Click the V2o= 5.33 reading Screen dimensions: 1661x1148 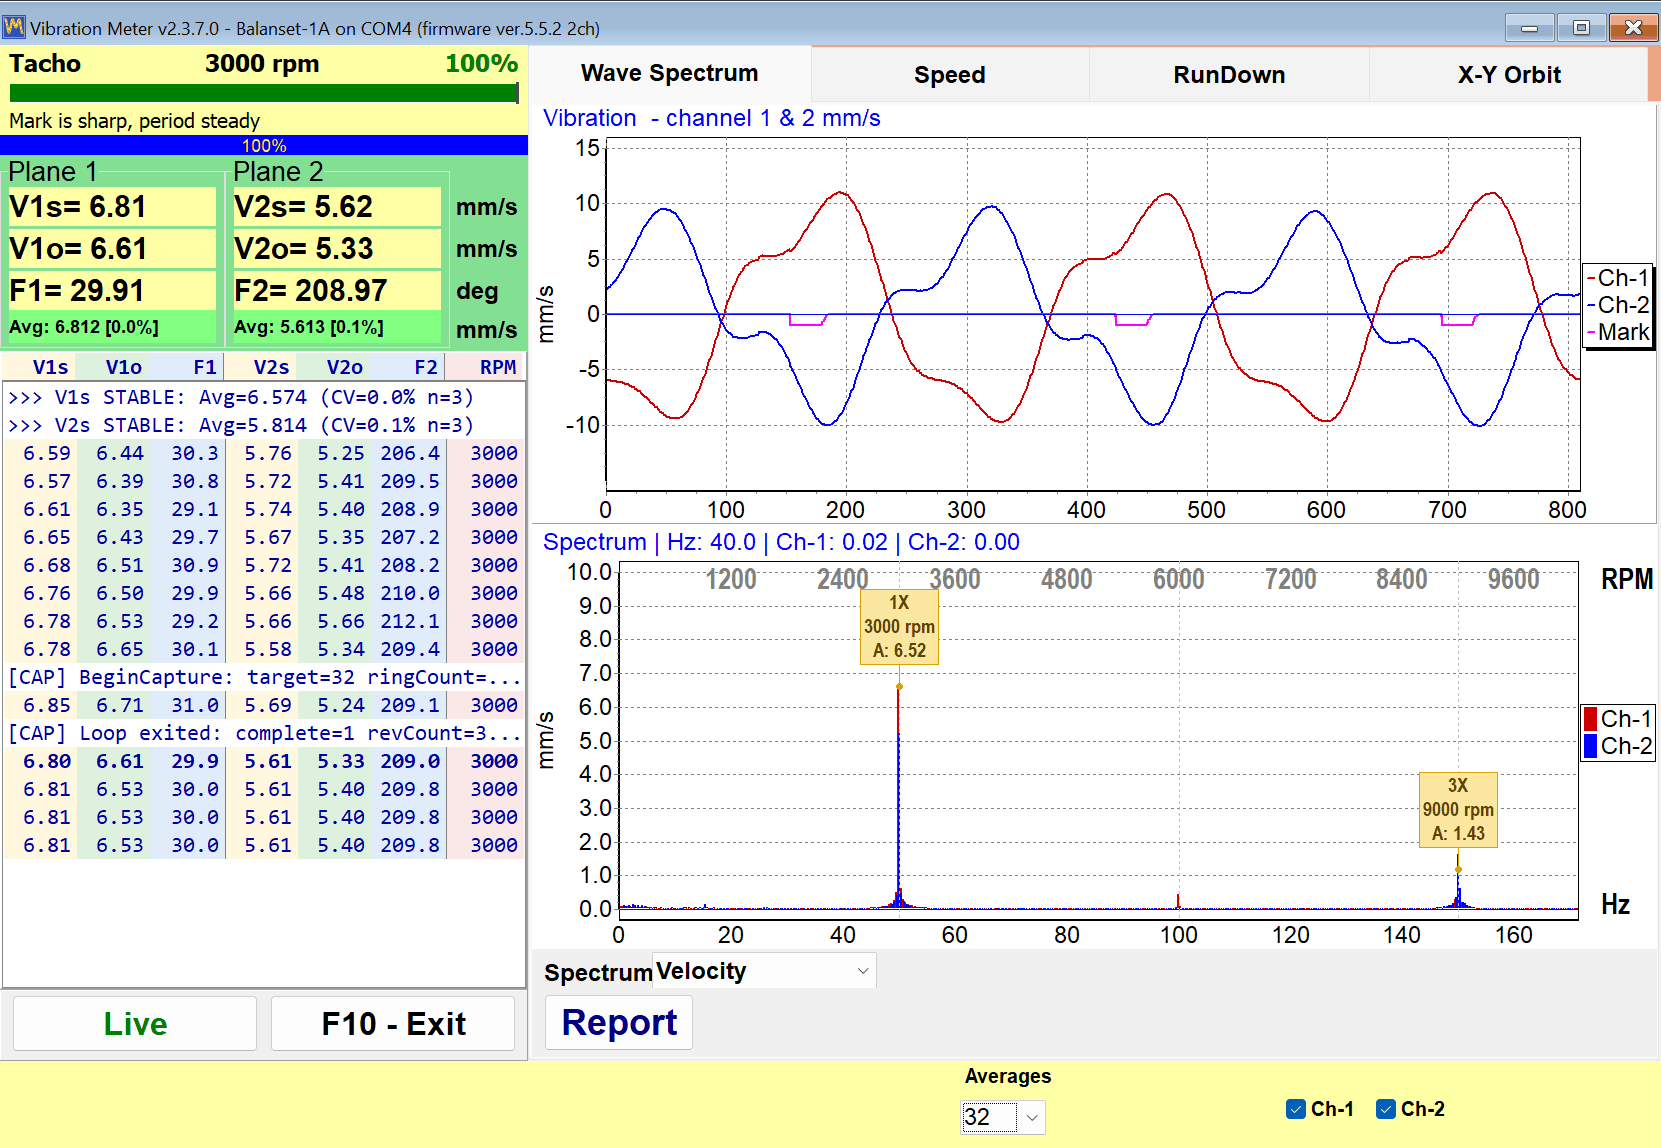(337, 249)
